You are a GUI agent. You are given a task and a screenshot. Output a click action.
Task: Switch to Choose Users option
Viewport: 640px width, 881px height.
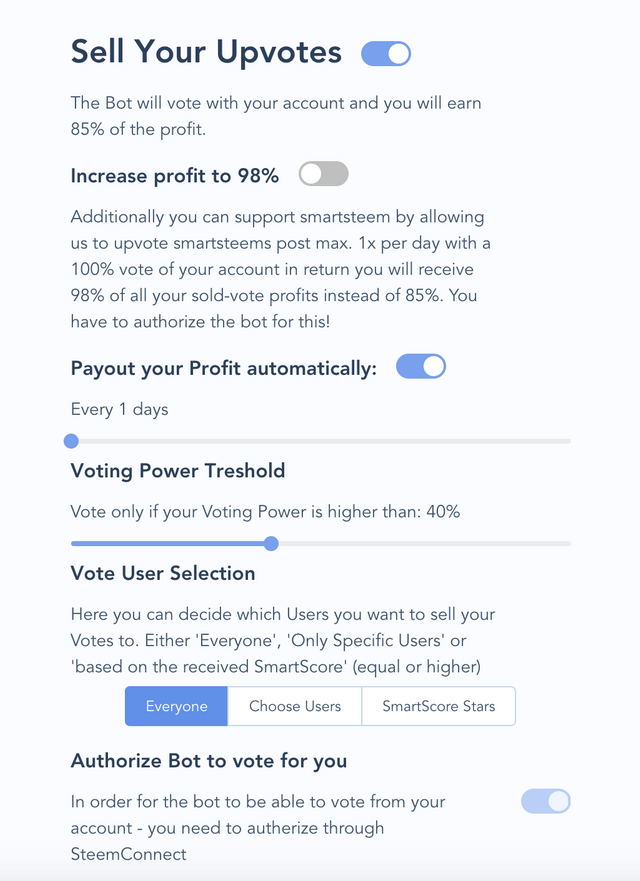[295, 706]
